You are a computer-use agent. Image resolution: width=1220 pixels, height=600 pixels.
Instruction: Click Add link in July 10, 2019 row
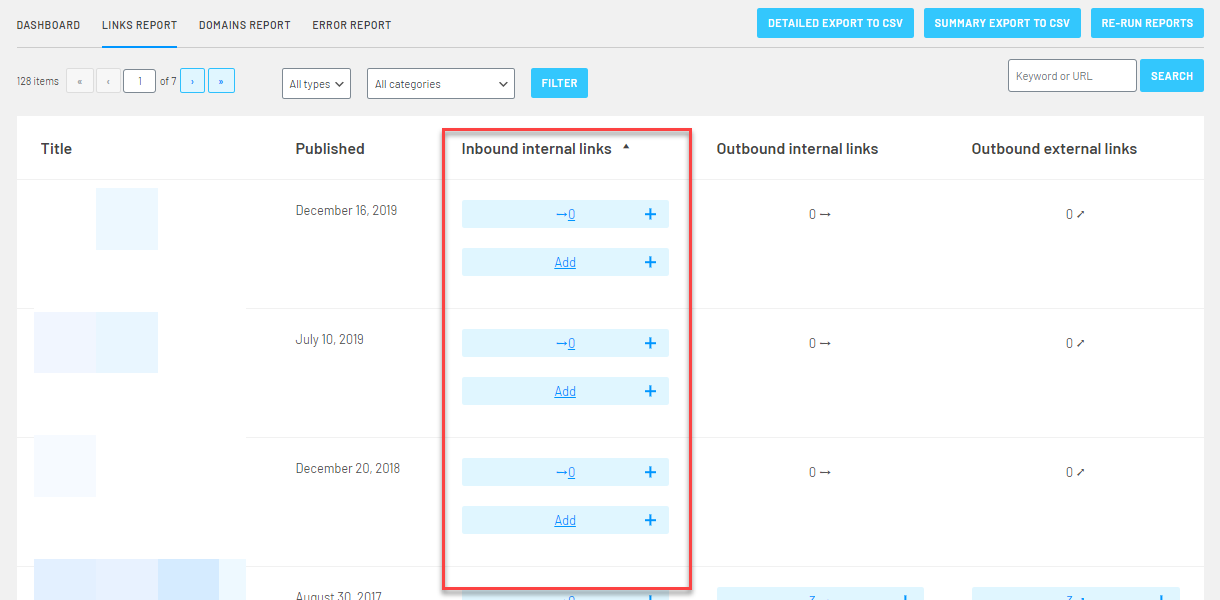point(565,391)
